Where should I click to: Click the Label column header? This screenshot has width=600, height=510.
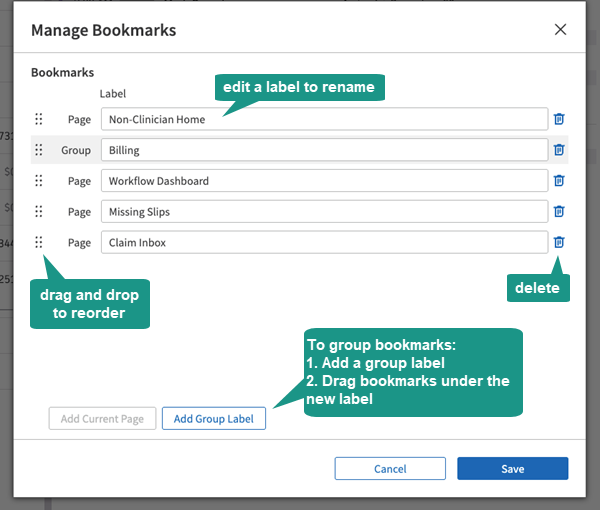point(112,94)
